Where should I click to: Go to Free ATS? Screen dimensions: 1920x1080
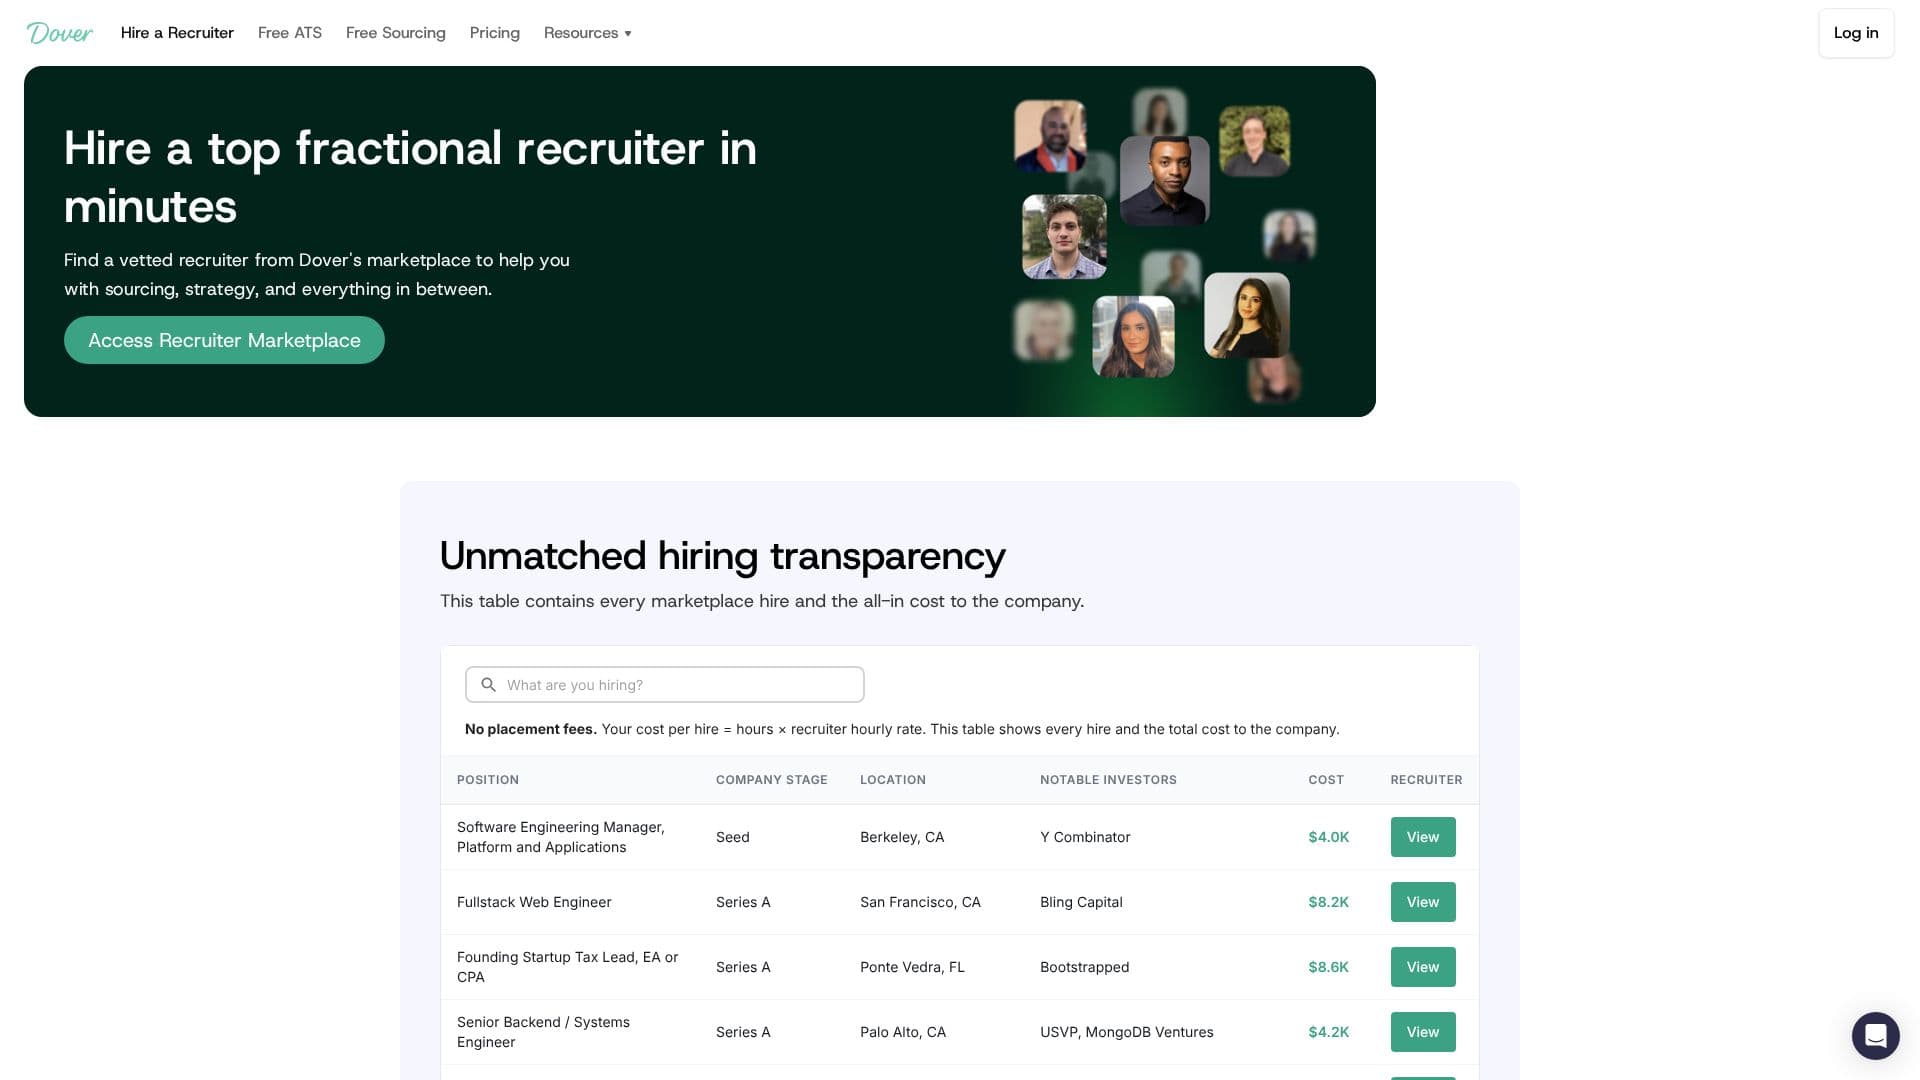[290, 33]
